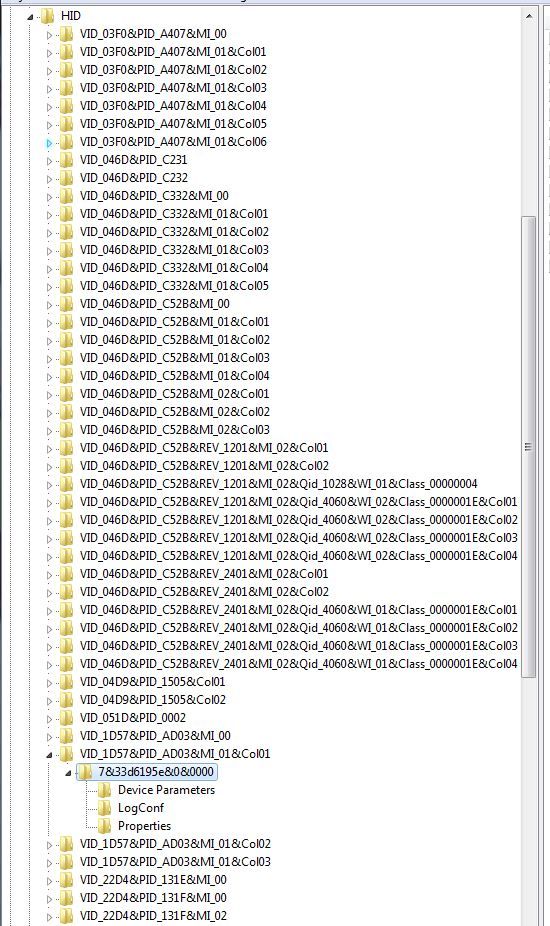Click open folder icon of 7&33d6195e&0&0000
The width and height of the screenshot is (550, 926).
pos(85,771)
